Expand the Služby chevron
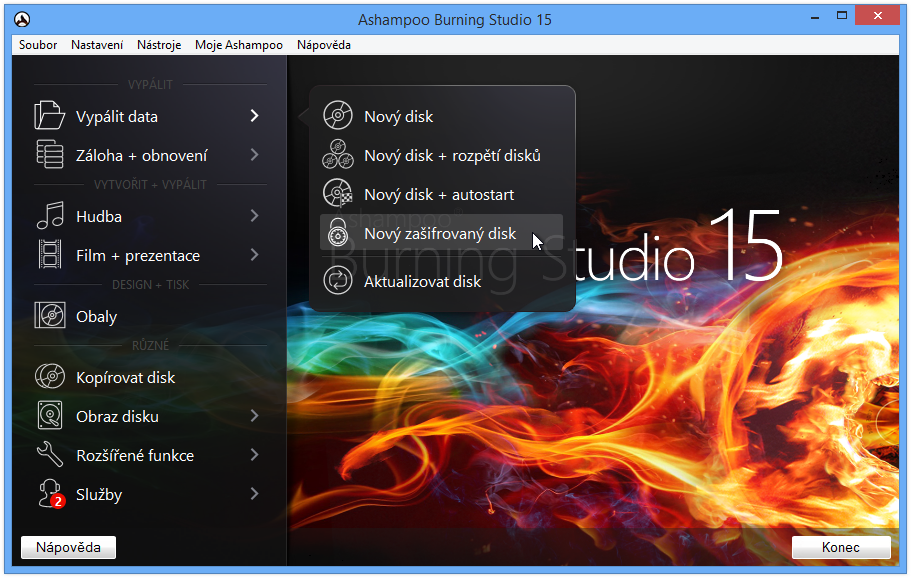This screenshot has height=578, width=911. [x=254, y=494]
